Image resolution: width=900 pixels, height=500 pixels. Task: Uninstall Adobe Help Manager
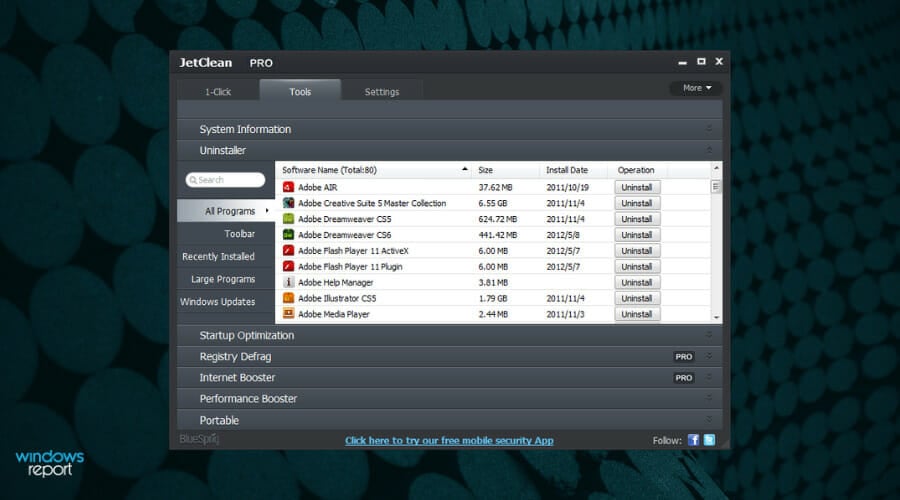tap(637, 282)
